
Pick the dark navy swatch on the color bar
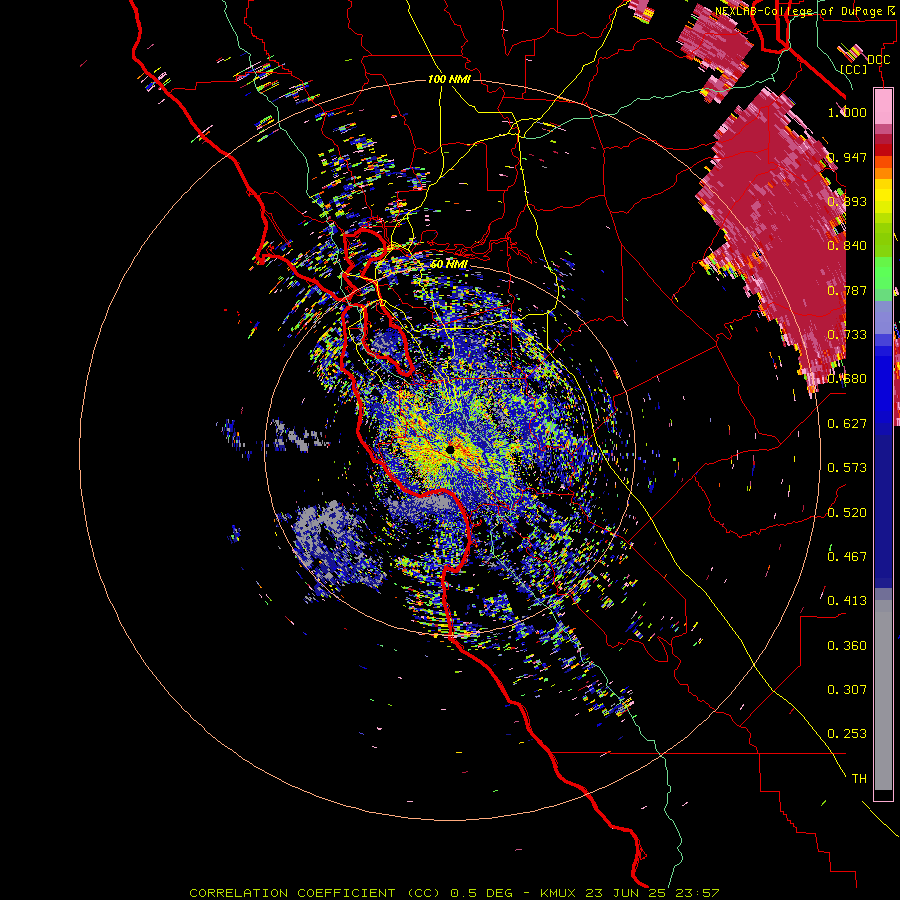(883, 508)
